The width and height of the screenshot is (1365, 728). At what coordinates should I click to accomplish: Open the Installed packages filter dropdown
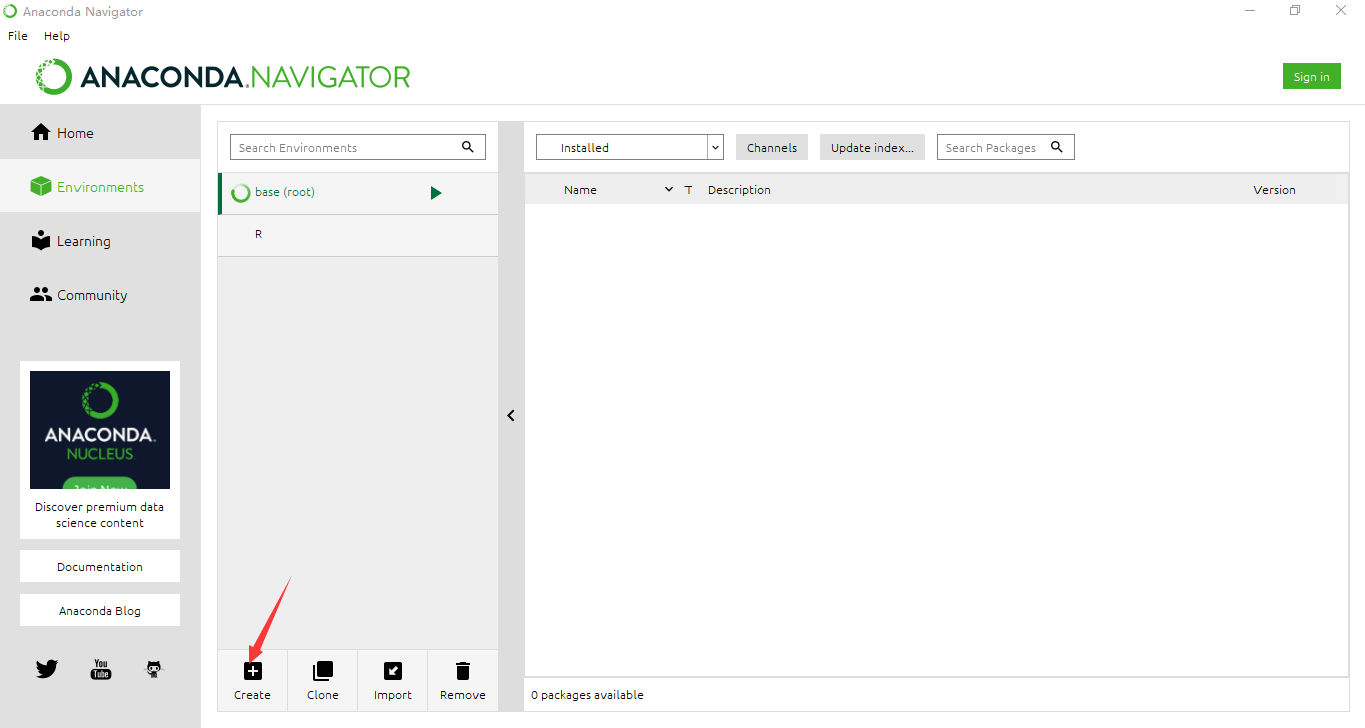(x=714, y=146)
